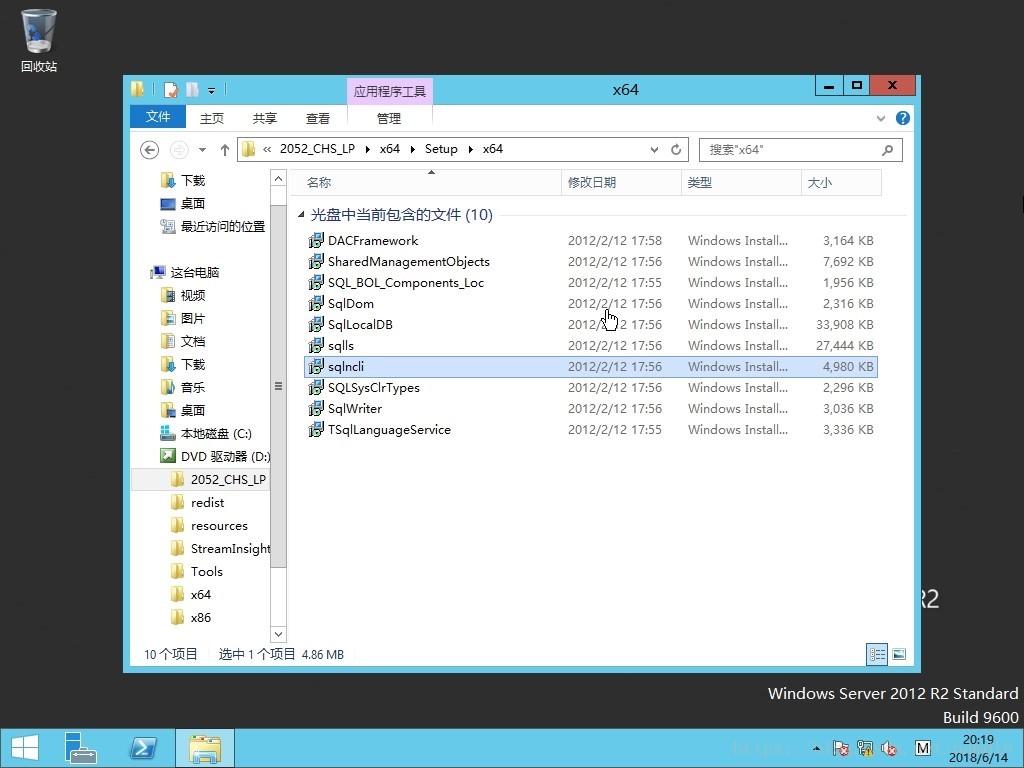Click the SqlLocalDB installer icon

(316, 325)
